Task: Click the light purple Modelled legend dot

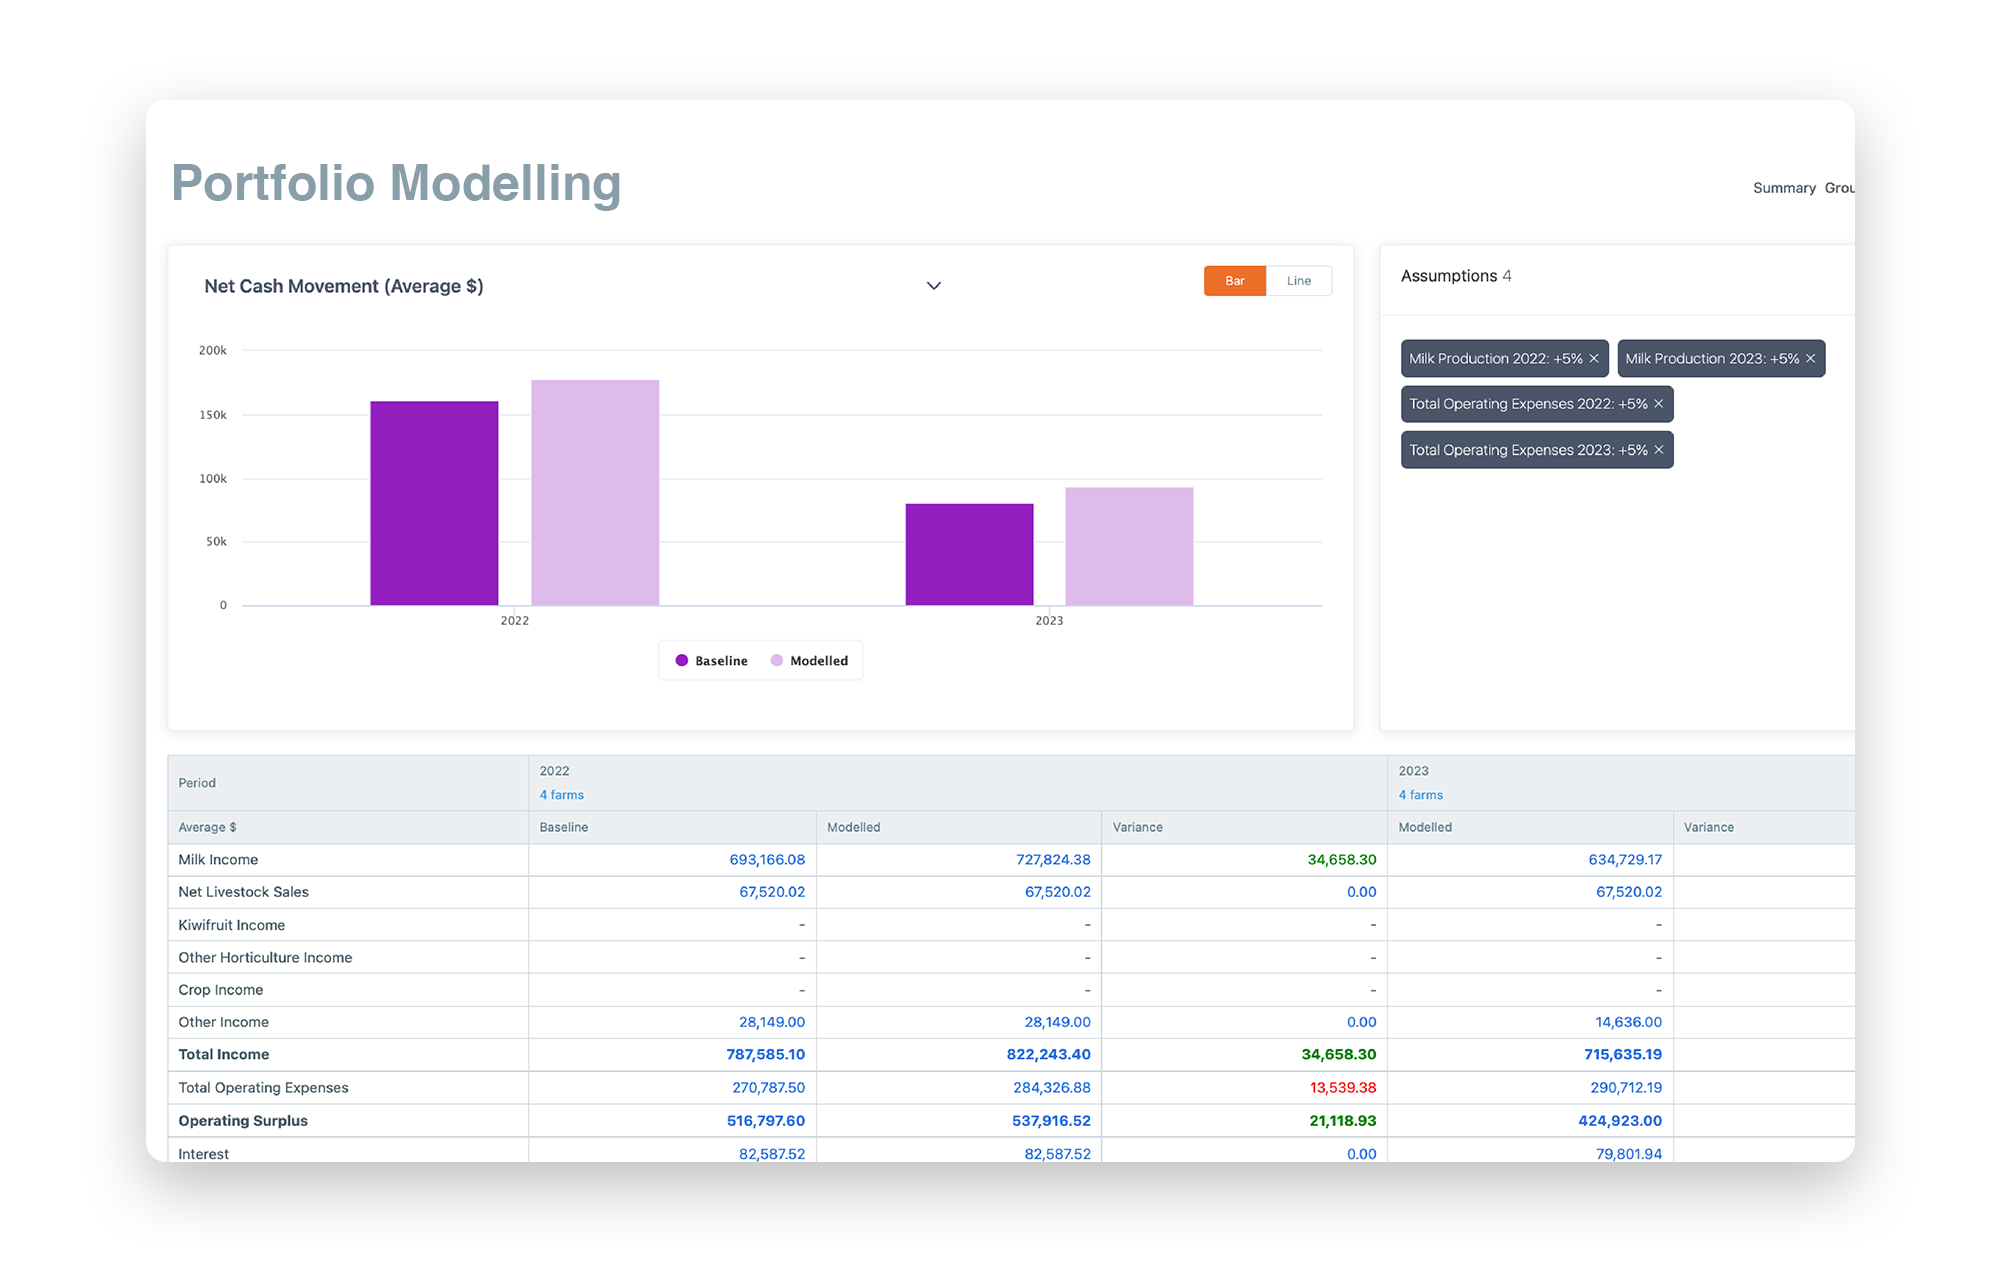Action: pyautogui.click(x=776, y=660)
